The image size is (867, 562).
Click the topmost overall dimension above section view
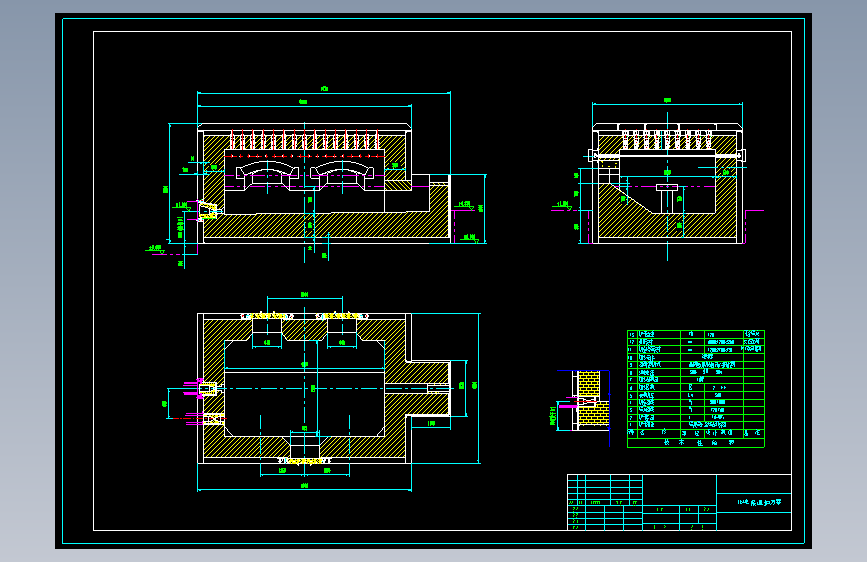[324, 90]
